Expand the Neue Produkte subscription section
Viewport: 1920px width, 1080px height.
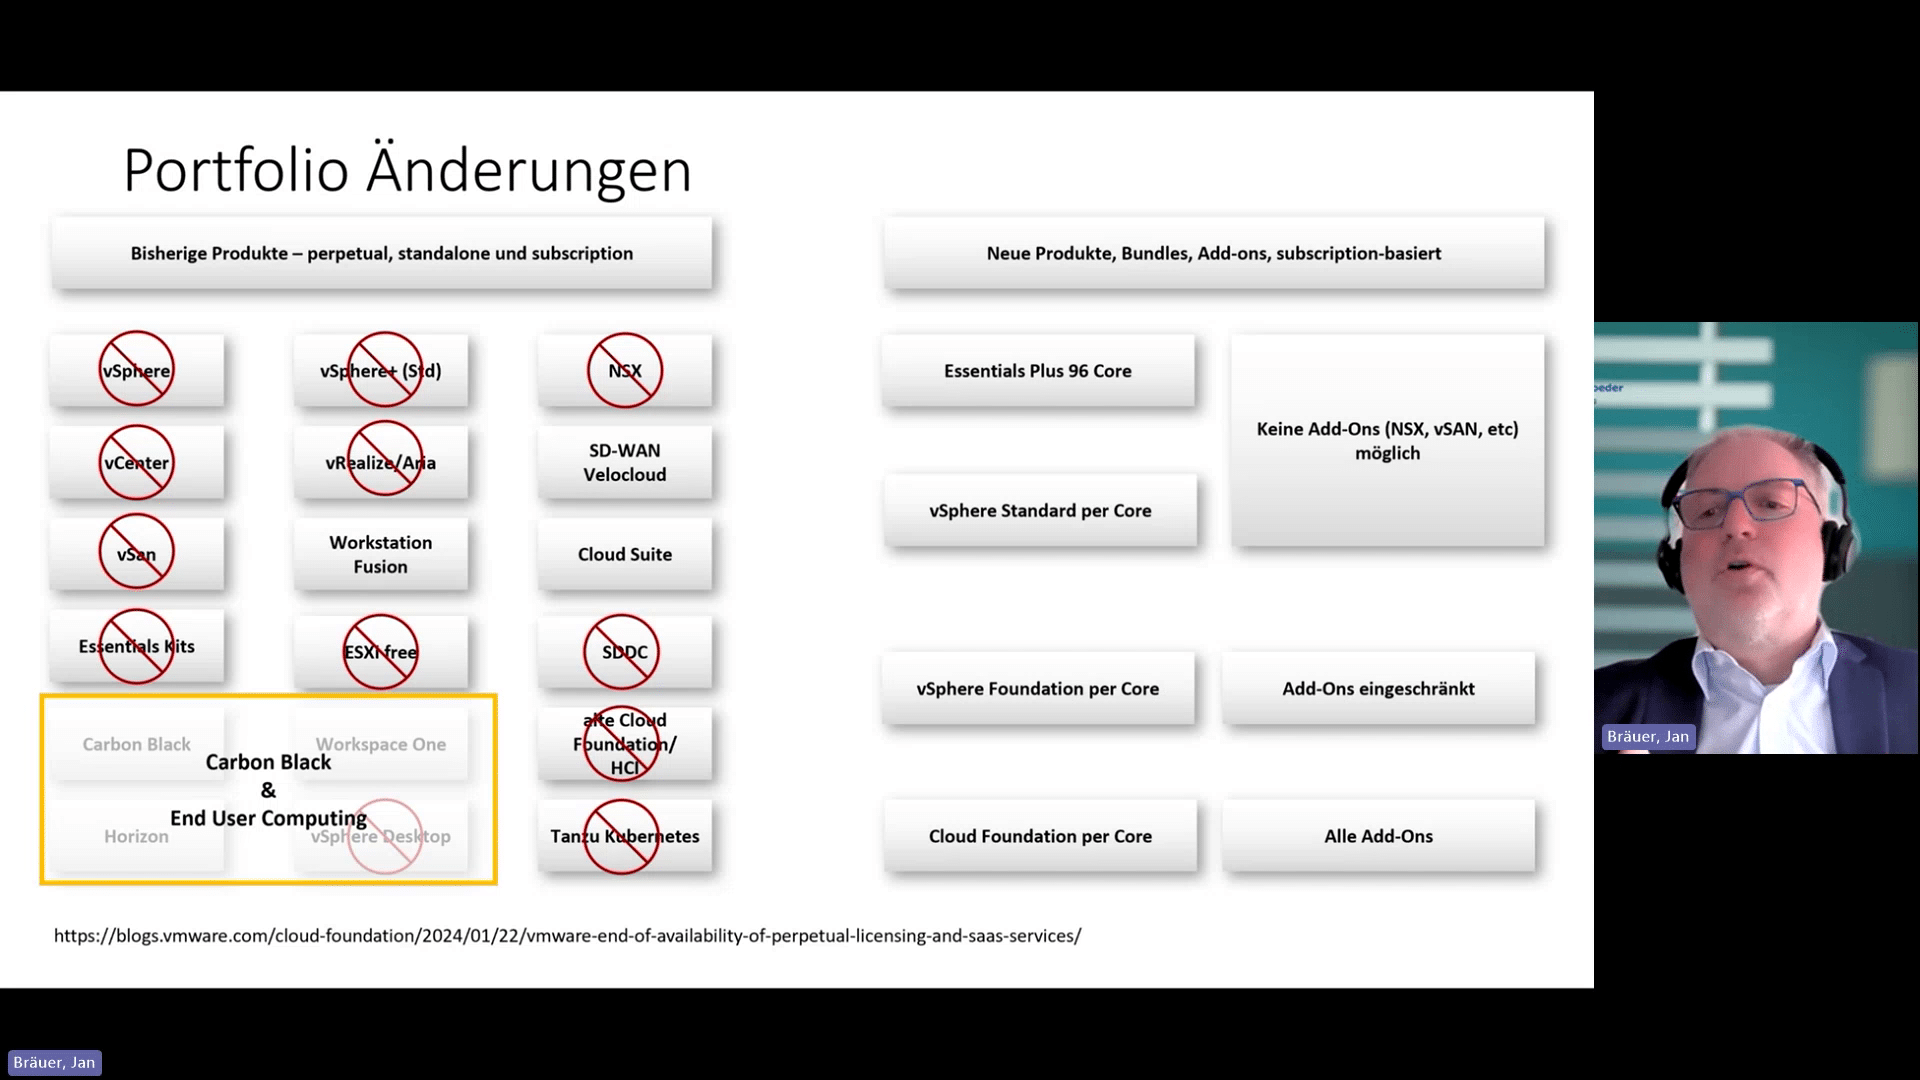tap(1213, 253)
